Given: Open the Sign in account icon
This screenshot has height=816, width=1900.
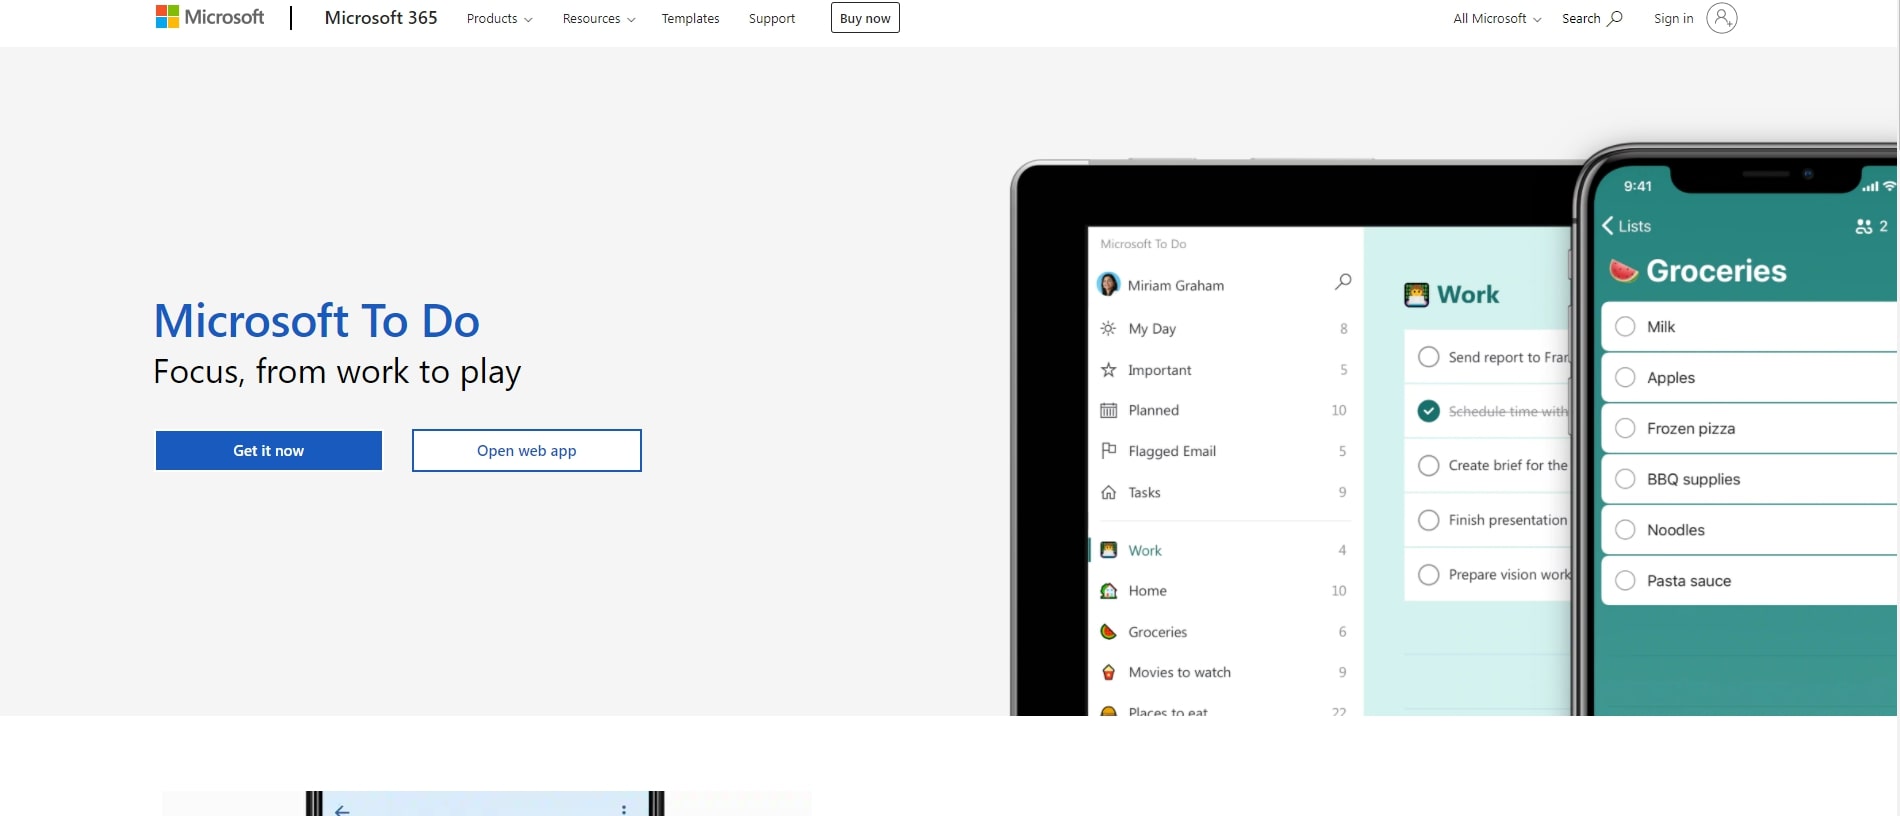Looking at the screenshot, I should [1721, 18].
